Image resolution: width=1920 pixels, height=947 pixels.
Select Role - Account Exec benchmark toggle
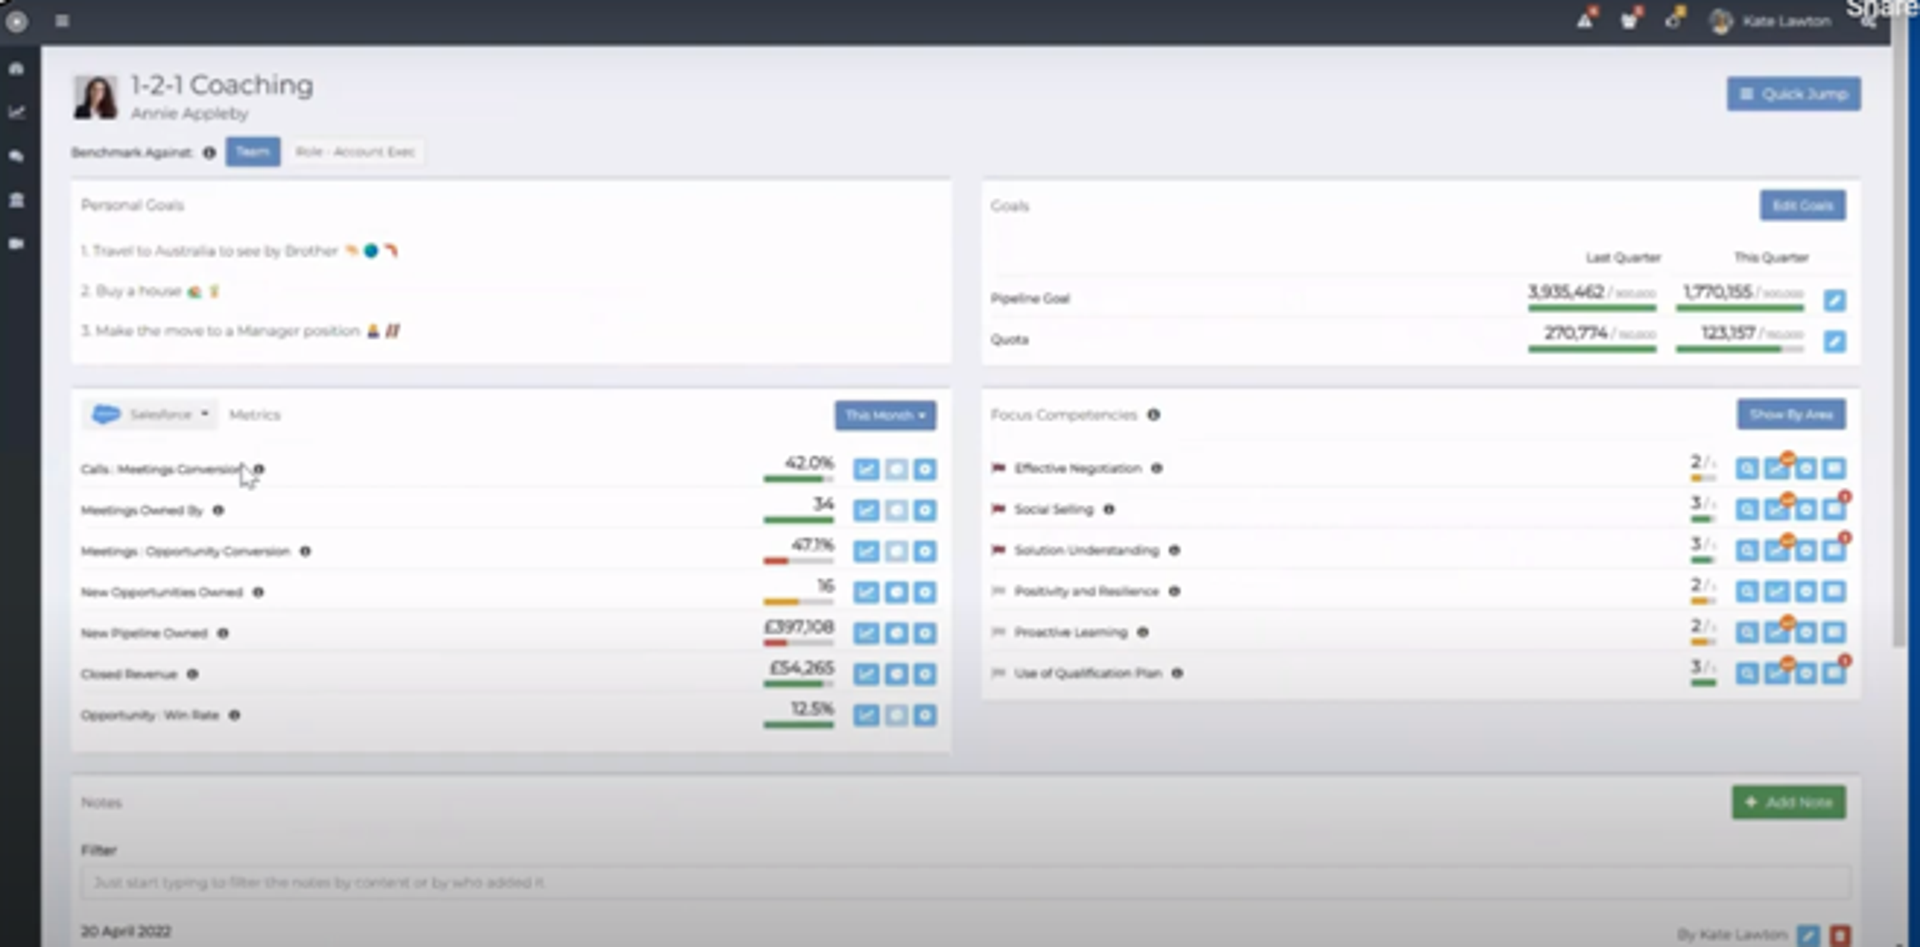(355, 152)
